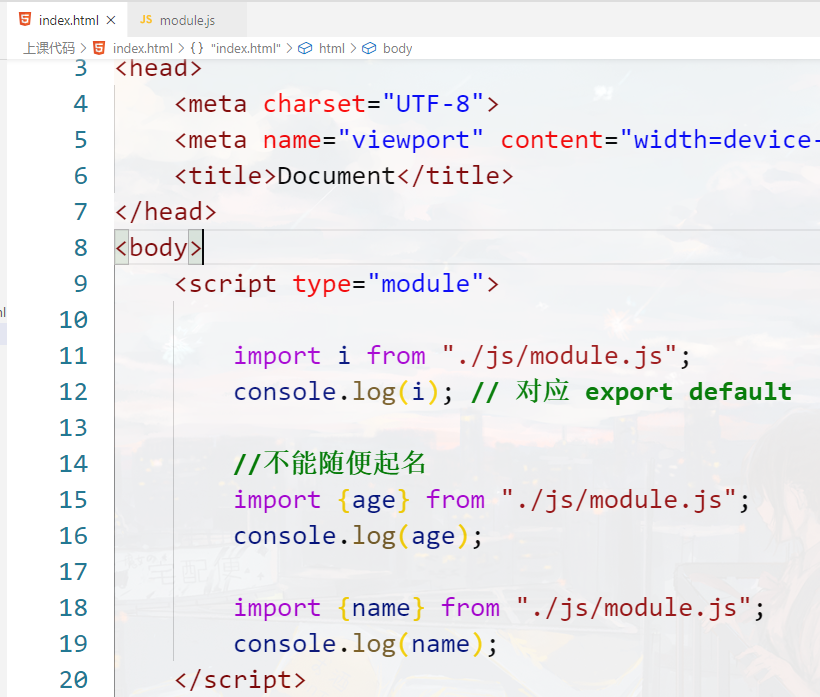Click the opening <head> tag
The image size is (820, 697).
coord(158,68)
